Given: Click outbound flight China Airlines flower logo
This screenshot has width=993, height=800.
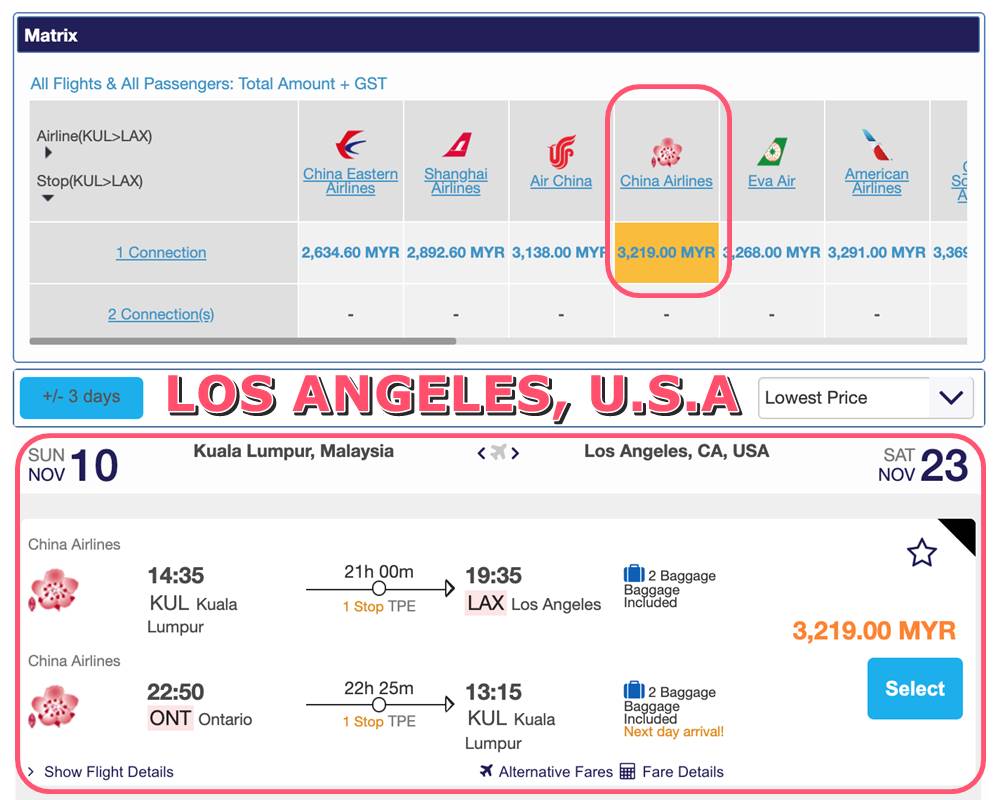Looking at the screenshot, I should [x=54, y=590].
